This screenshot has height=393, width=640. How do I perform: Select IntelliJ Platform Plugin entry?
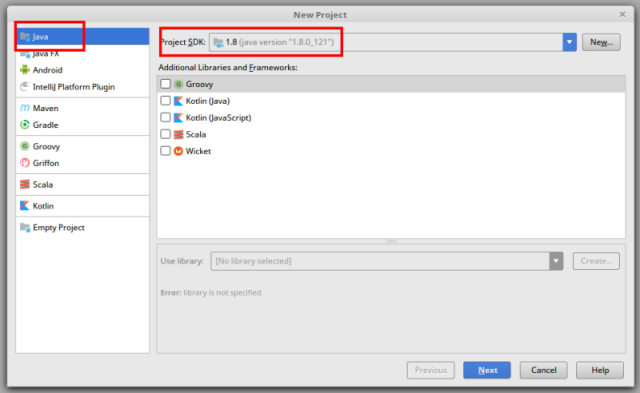point(82,87)
